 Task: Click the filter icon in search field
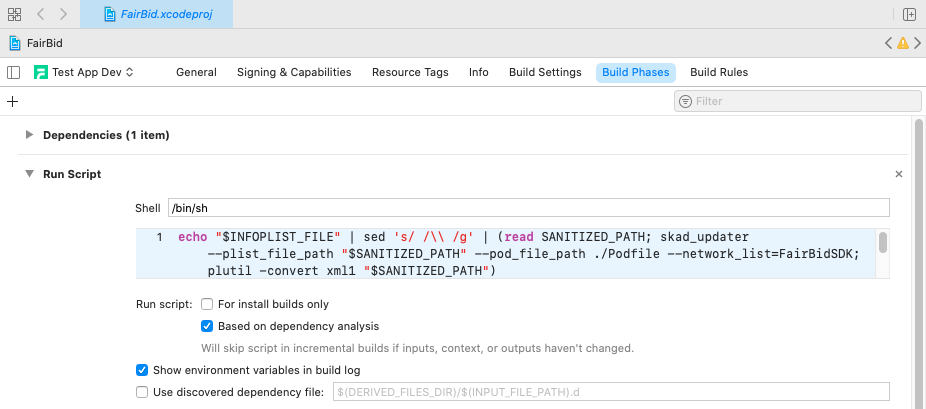tap(685, 102)
